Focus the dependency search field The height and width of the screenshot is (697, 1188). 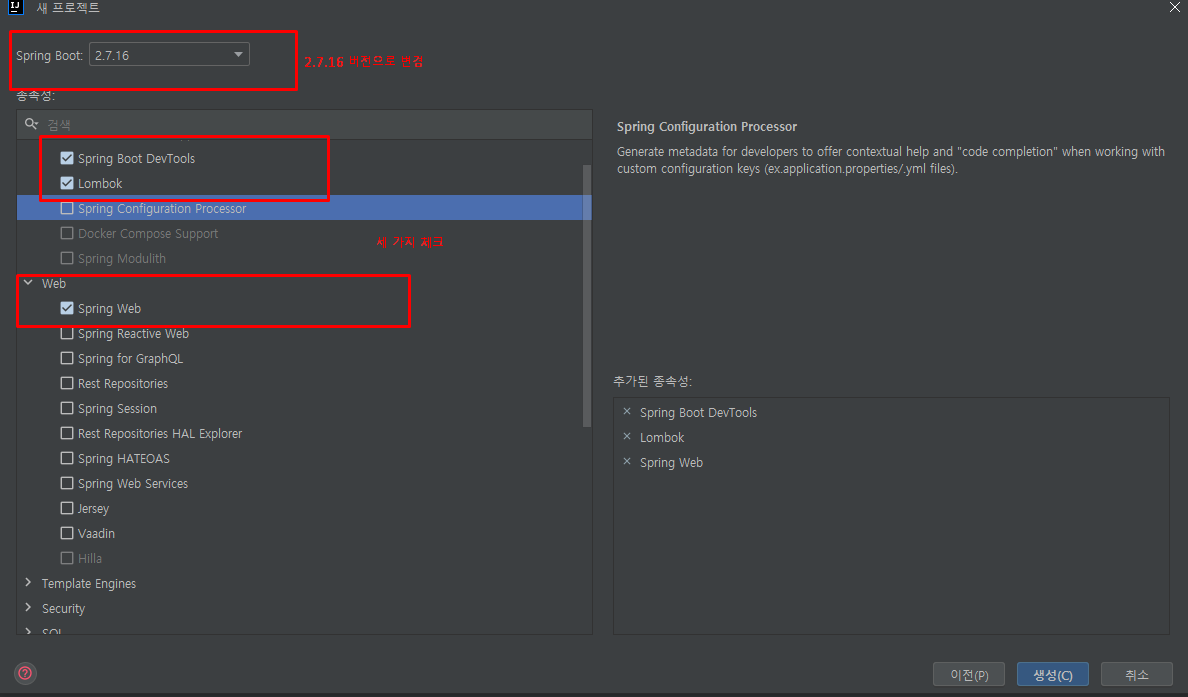305,124
